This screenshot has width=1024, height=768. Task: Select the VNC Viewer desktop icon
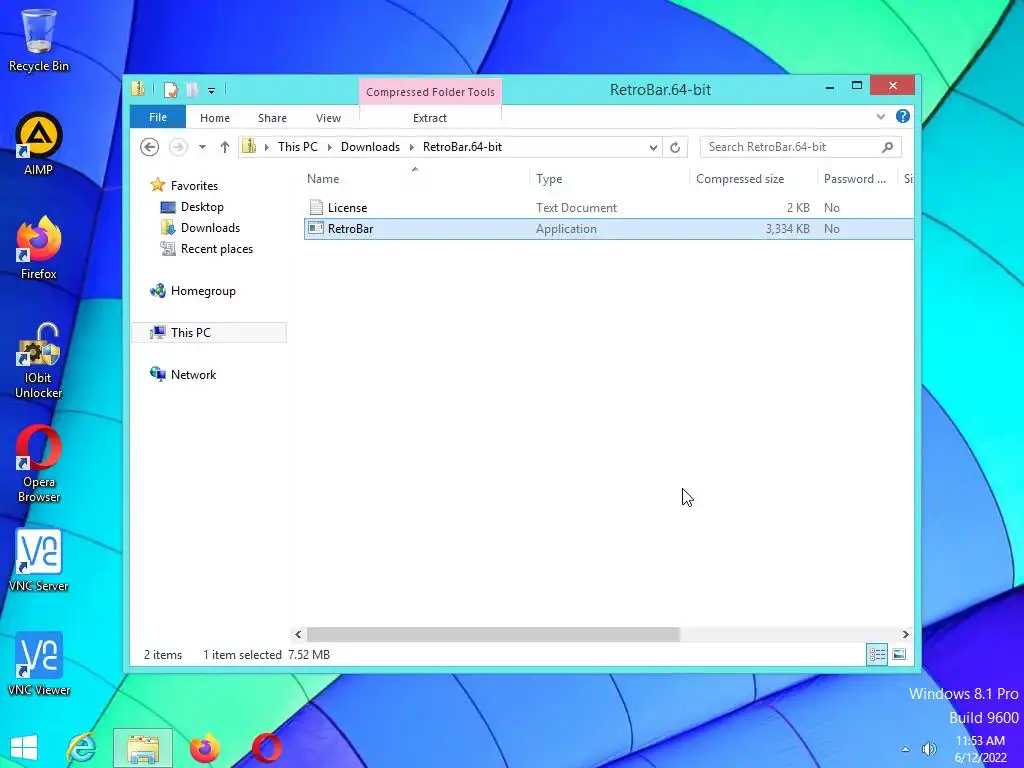click(39, 664)
